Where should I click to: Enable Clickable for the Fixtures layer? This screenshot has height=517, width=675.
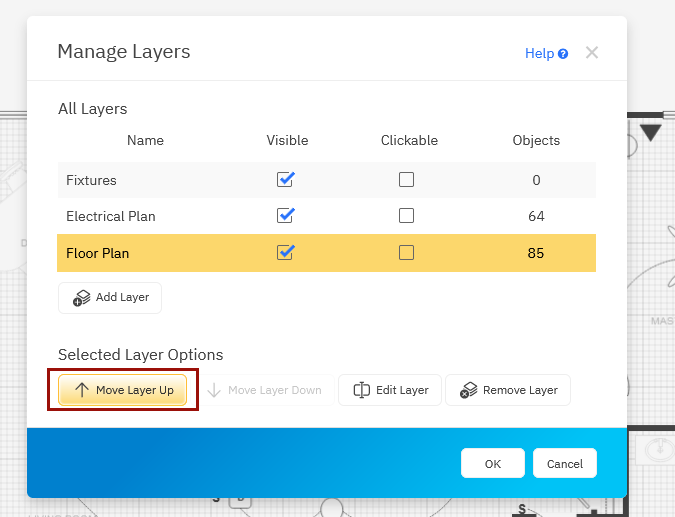(406, 180)
